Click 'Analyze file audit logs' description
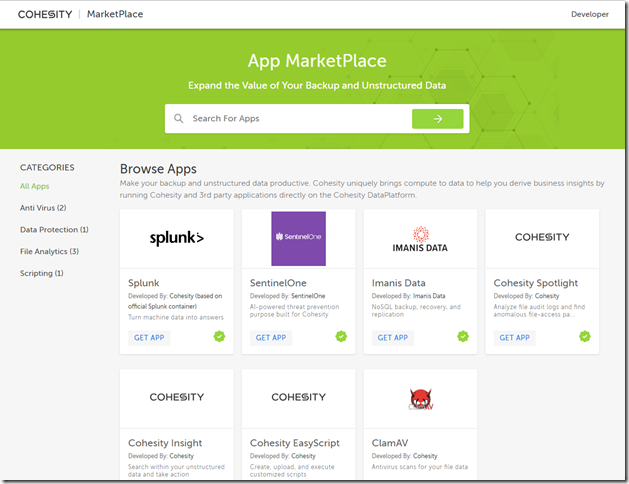 (539, 310)
